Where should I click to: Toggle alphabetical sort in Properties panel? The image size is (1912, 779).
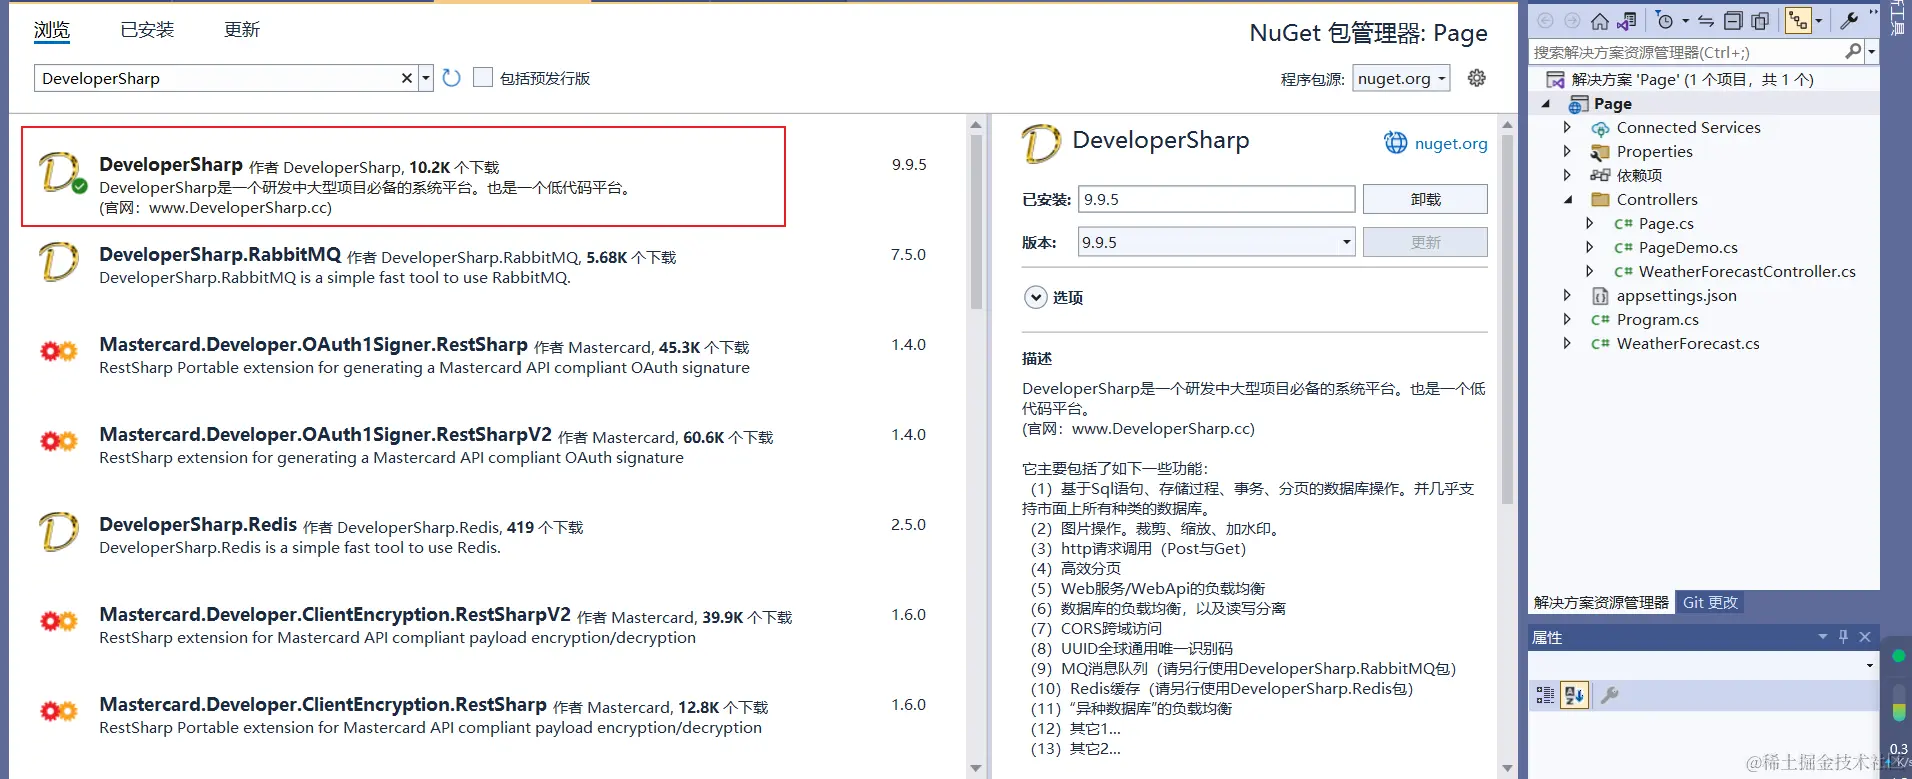[1574, 695]
